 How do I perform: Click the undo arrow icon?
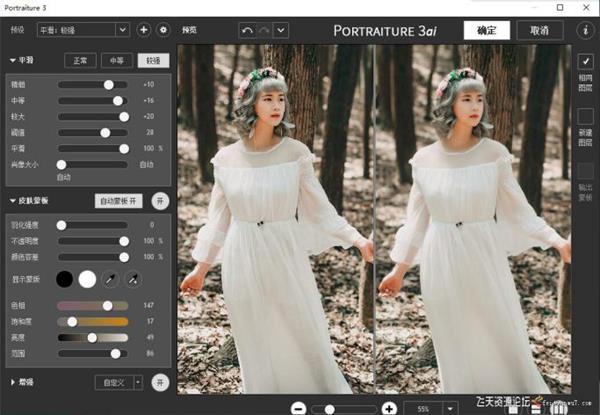pyautogui.click(x=248, y=30)
